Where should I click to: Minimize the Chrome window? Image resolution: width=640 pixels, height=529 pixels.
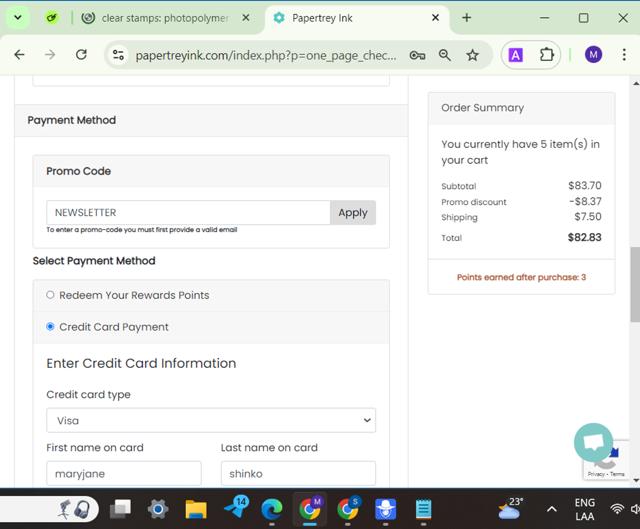coord(544,18)
